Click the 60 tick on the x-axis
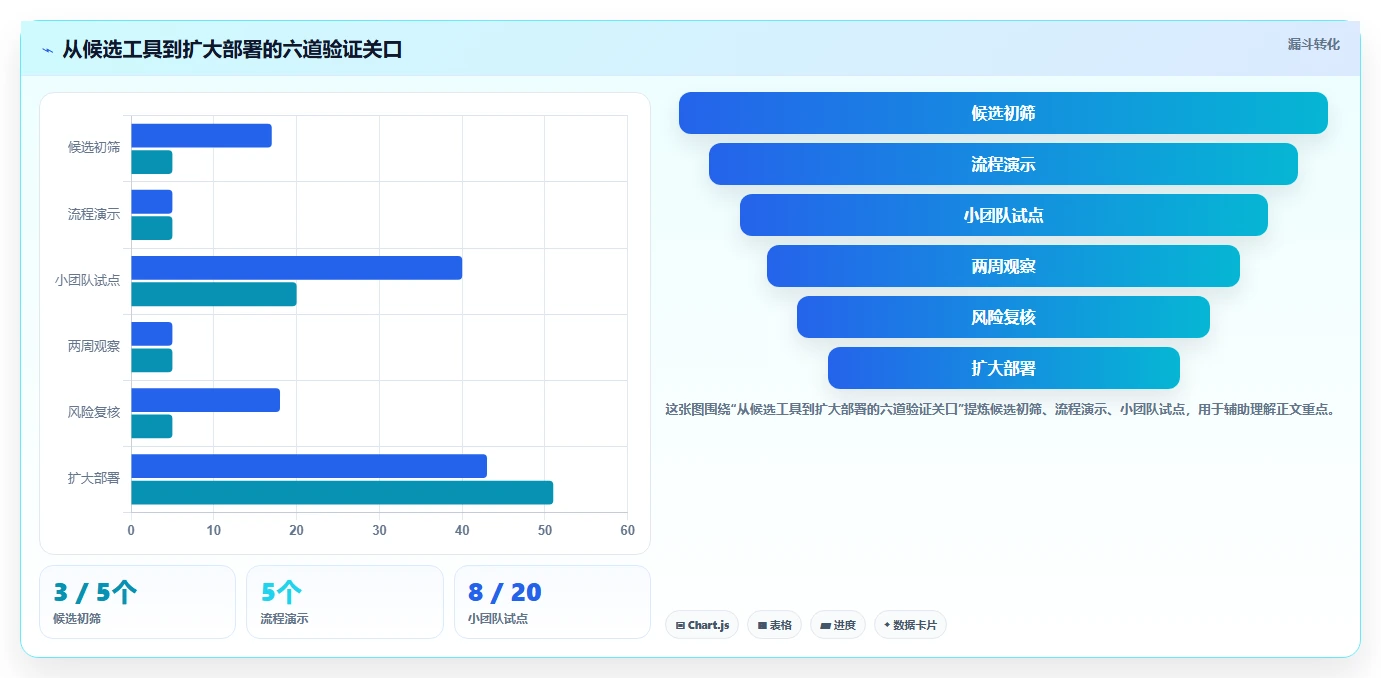The height and width of the screenshot is (678, 1381). pyautogui.click(x=627, y=530)
